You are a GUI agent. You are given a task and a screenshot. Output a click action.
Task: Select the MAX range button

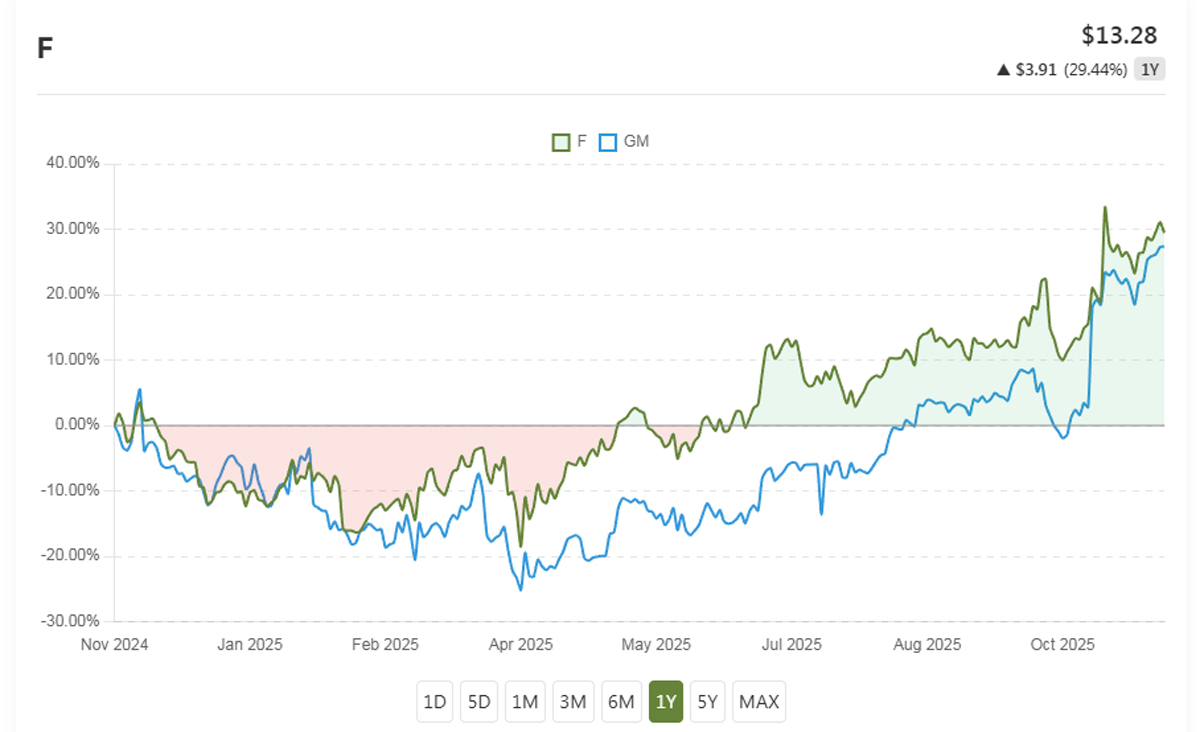pos(759,702)
